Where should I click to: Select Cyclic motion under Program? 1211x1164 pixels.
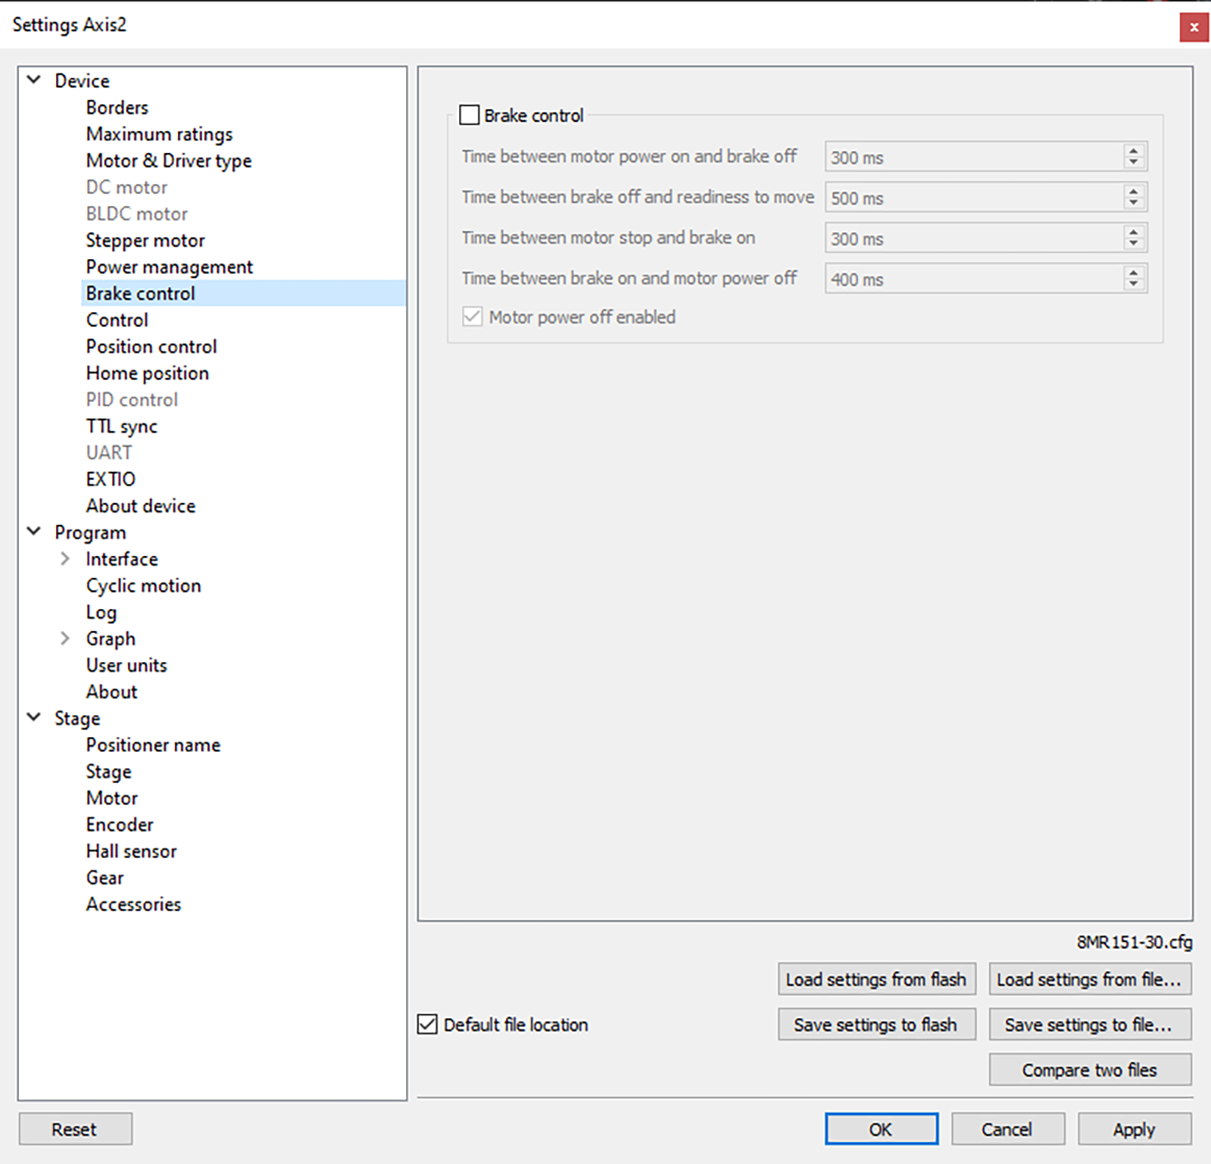[x=143, y=585]
